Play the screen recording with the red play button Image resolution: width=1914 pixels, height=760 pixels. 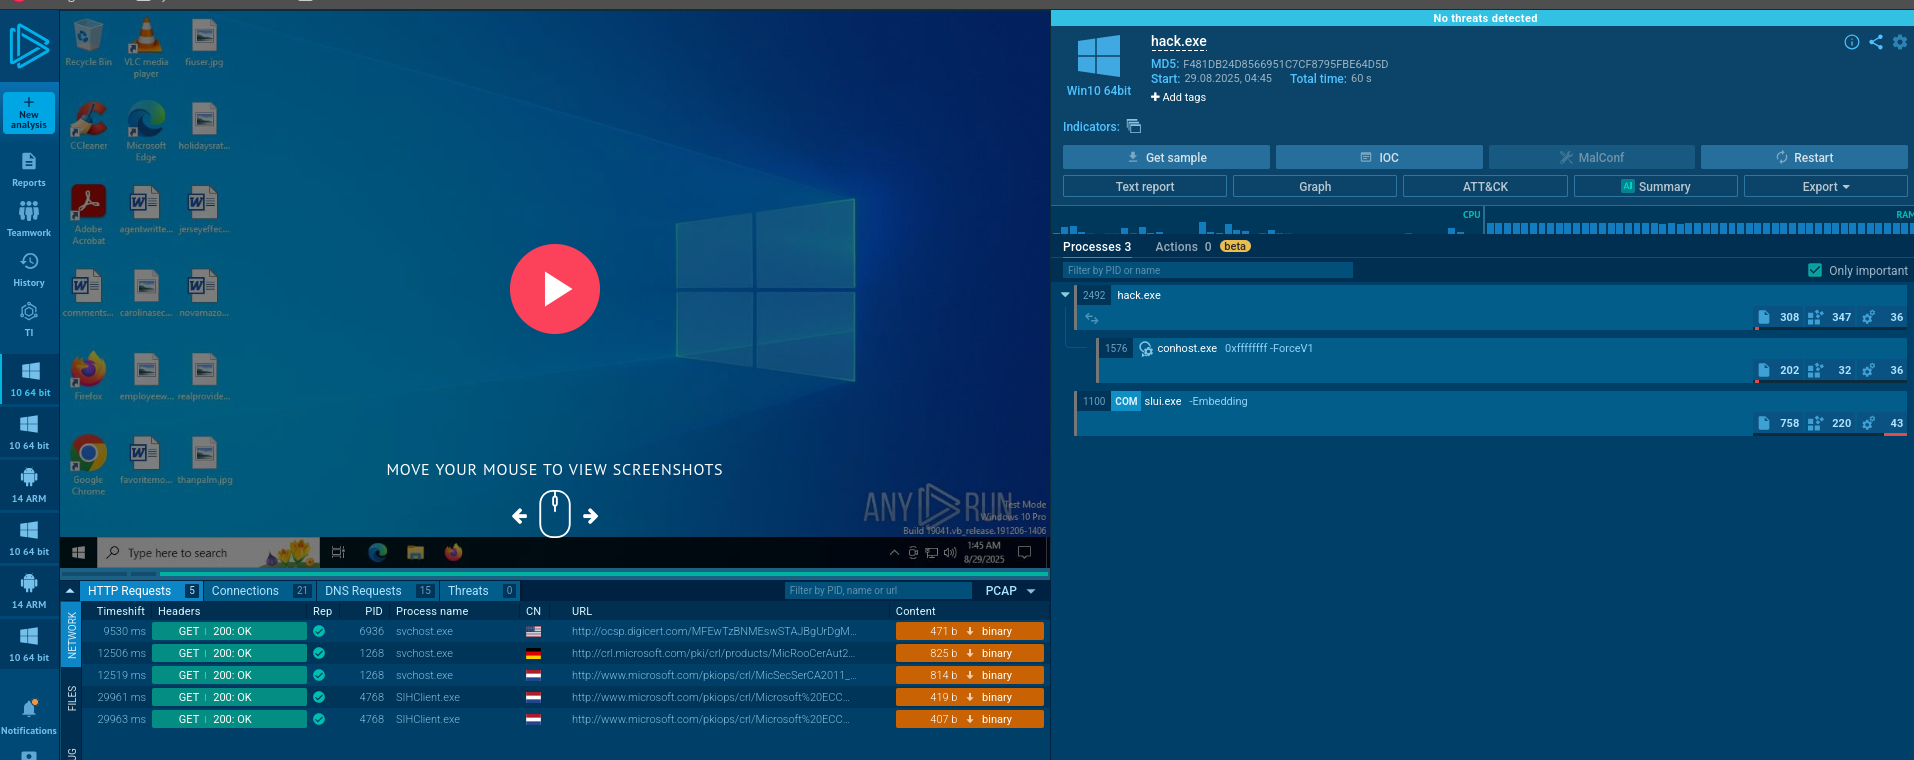point(555,289)
